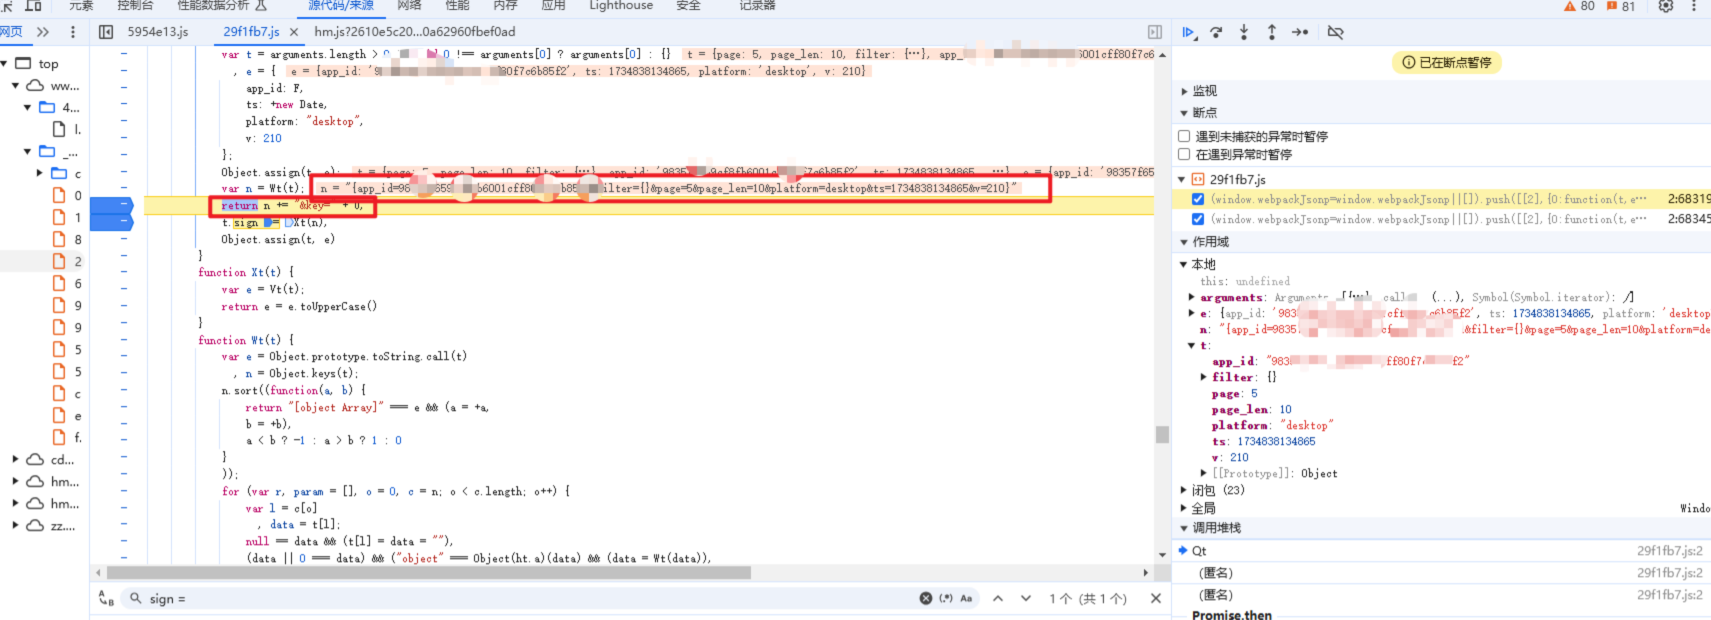The width and height of the screenshot is (1711, 620).
Task: Toggle search-and-replace icon in find bar
Action: (x=105, y=598)
